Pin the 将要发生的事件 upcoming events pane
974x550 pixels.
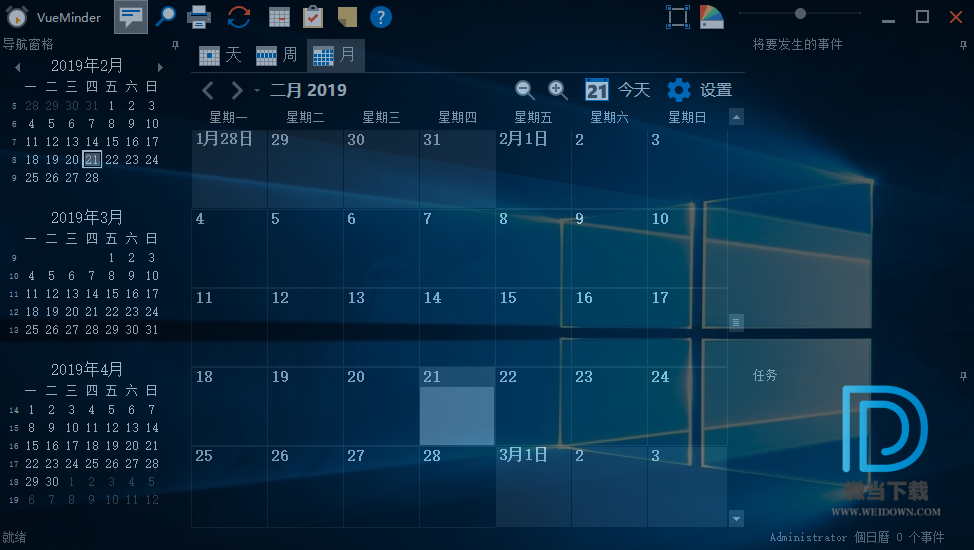(x=963, y=45)
